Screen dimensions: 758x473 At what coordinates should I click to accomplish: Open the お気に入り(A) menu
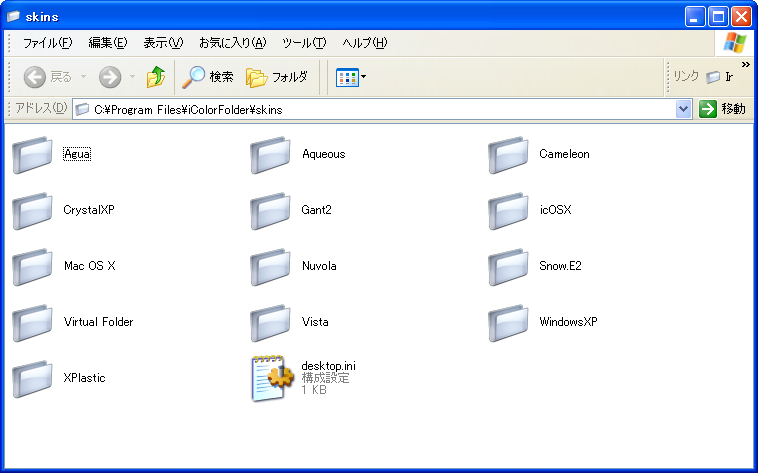coord(233,43)
